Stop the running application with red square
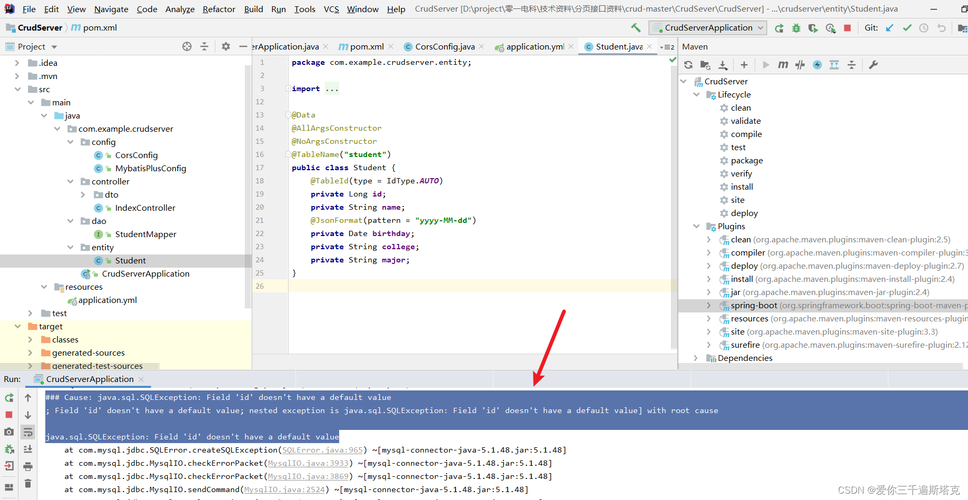 coord(848,28)
